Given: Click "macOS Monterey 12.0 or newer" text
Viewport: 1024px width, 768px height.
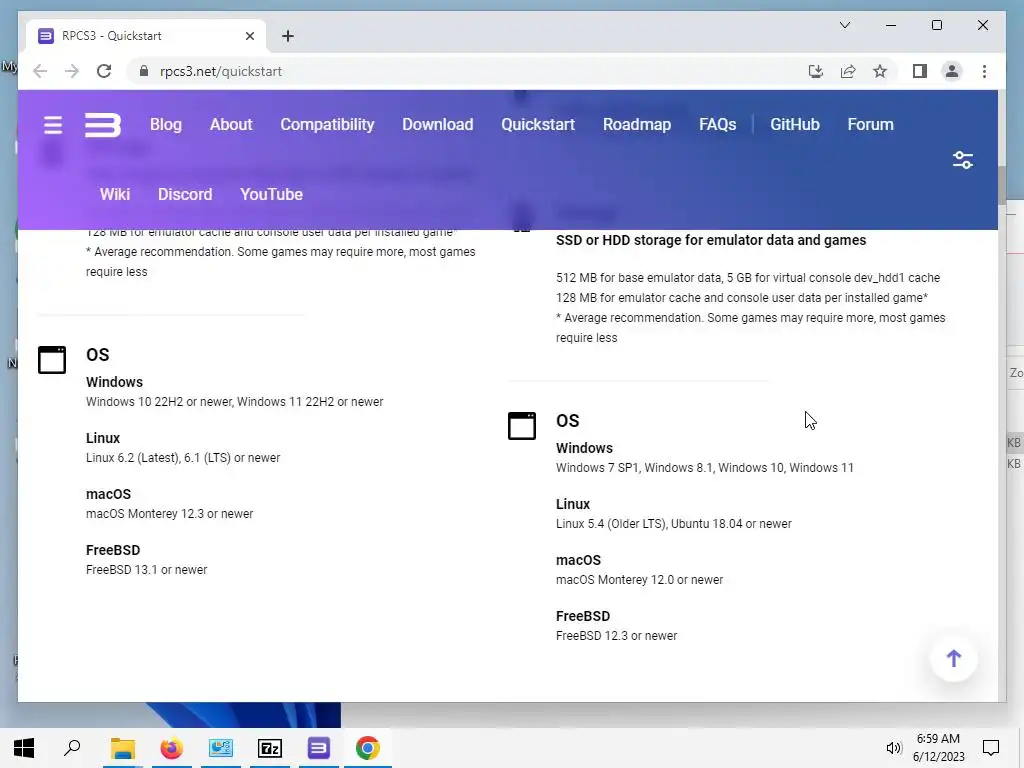Looking at the screenshot, I should (639, 580).
